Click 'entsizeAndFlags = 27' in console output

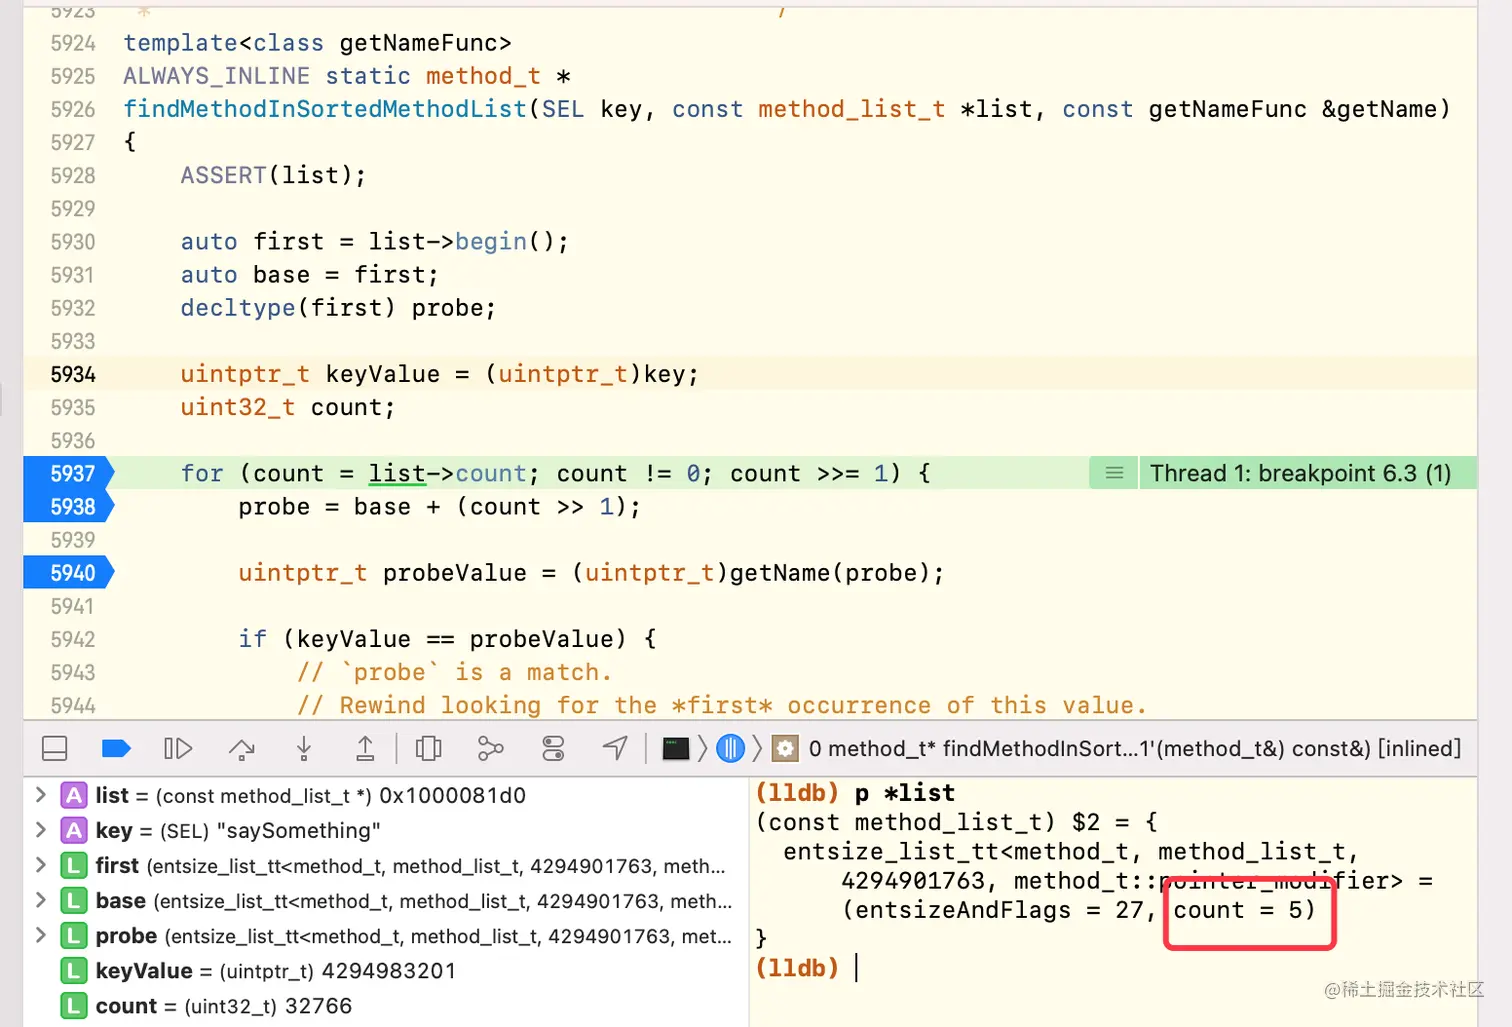coord(999,910)
